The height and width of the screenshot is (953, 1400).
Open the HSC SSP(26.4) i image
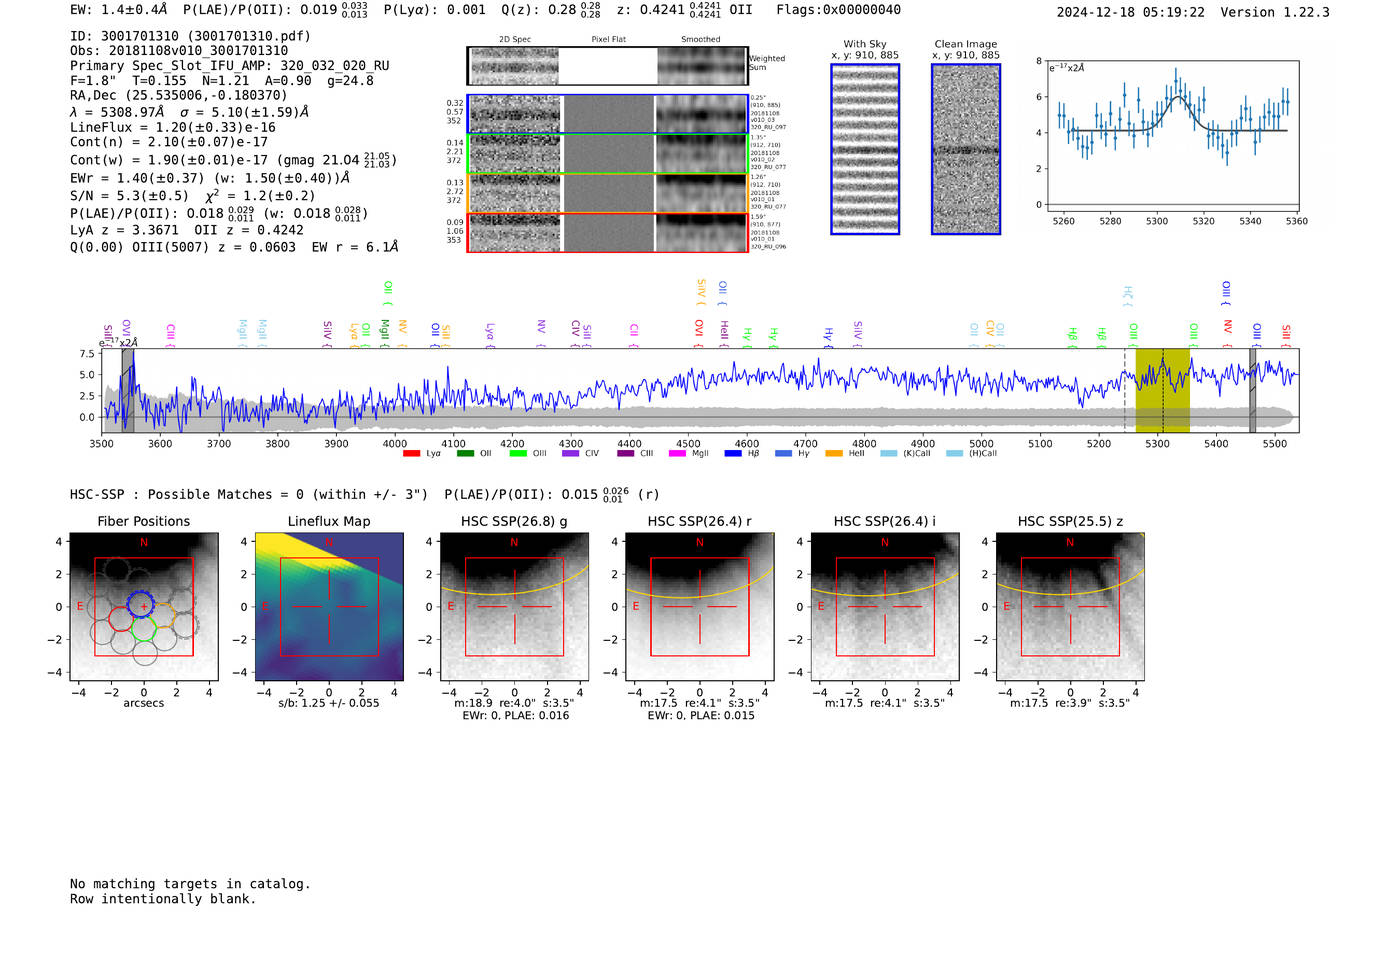pos(885,606)
